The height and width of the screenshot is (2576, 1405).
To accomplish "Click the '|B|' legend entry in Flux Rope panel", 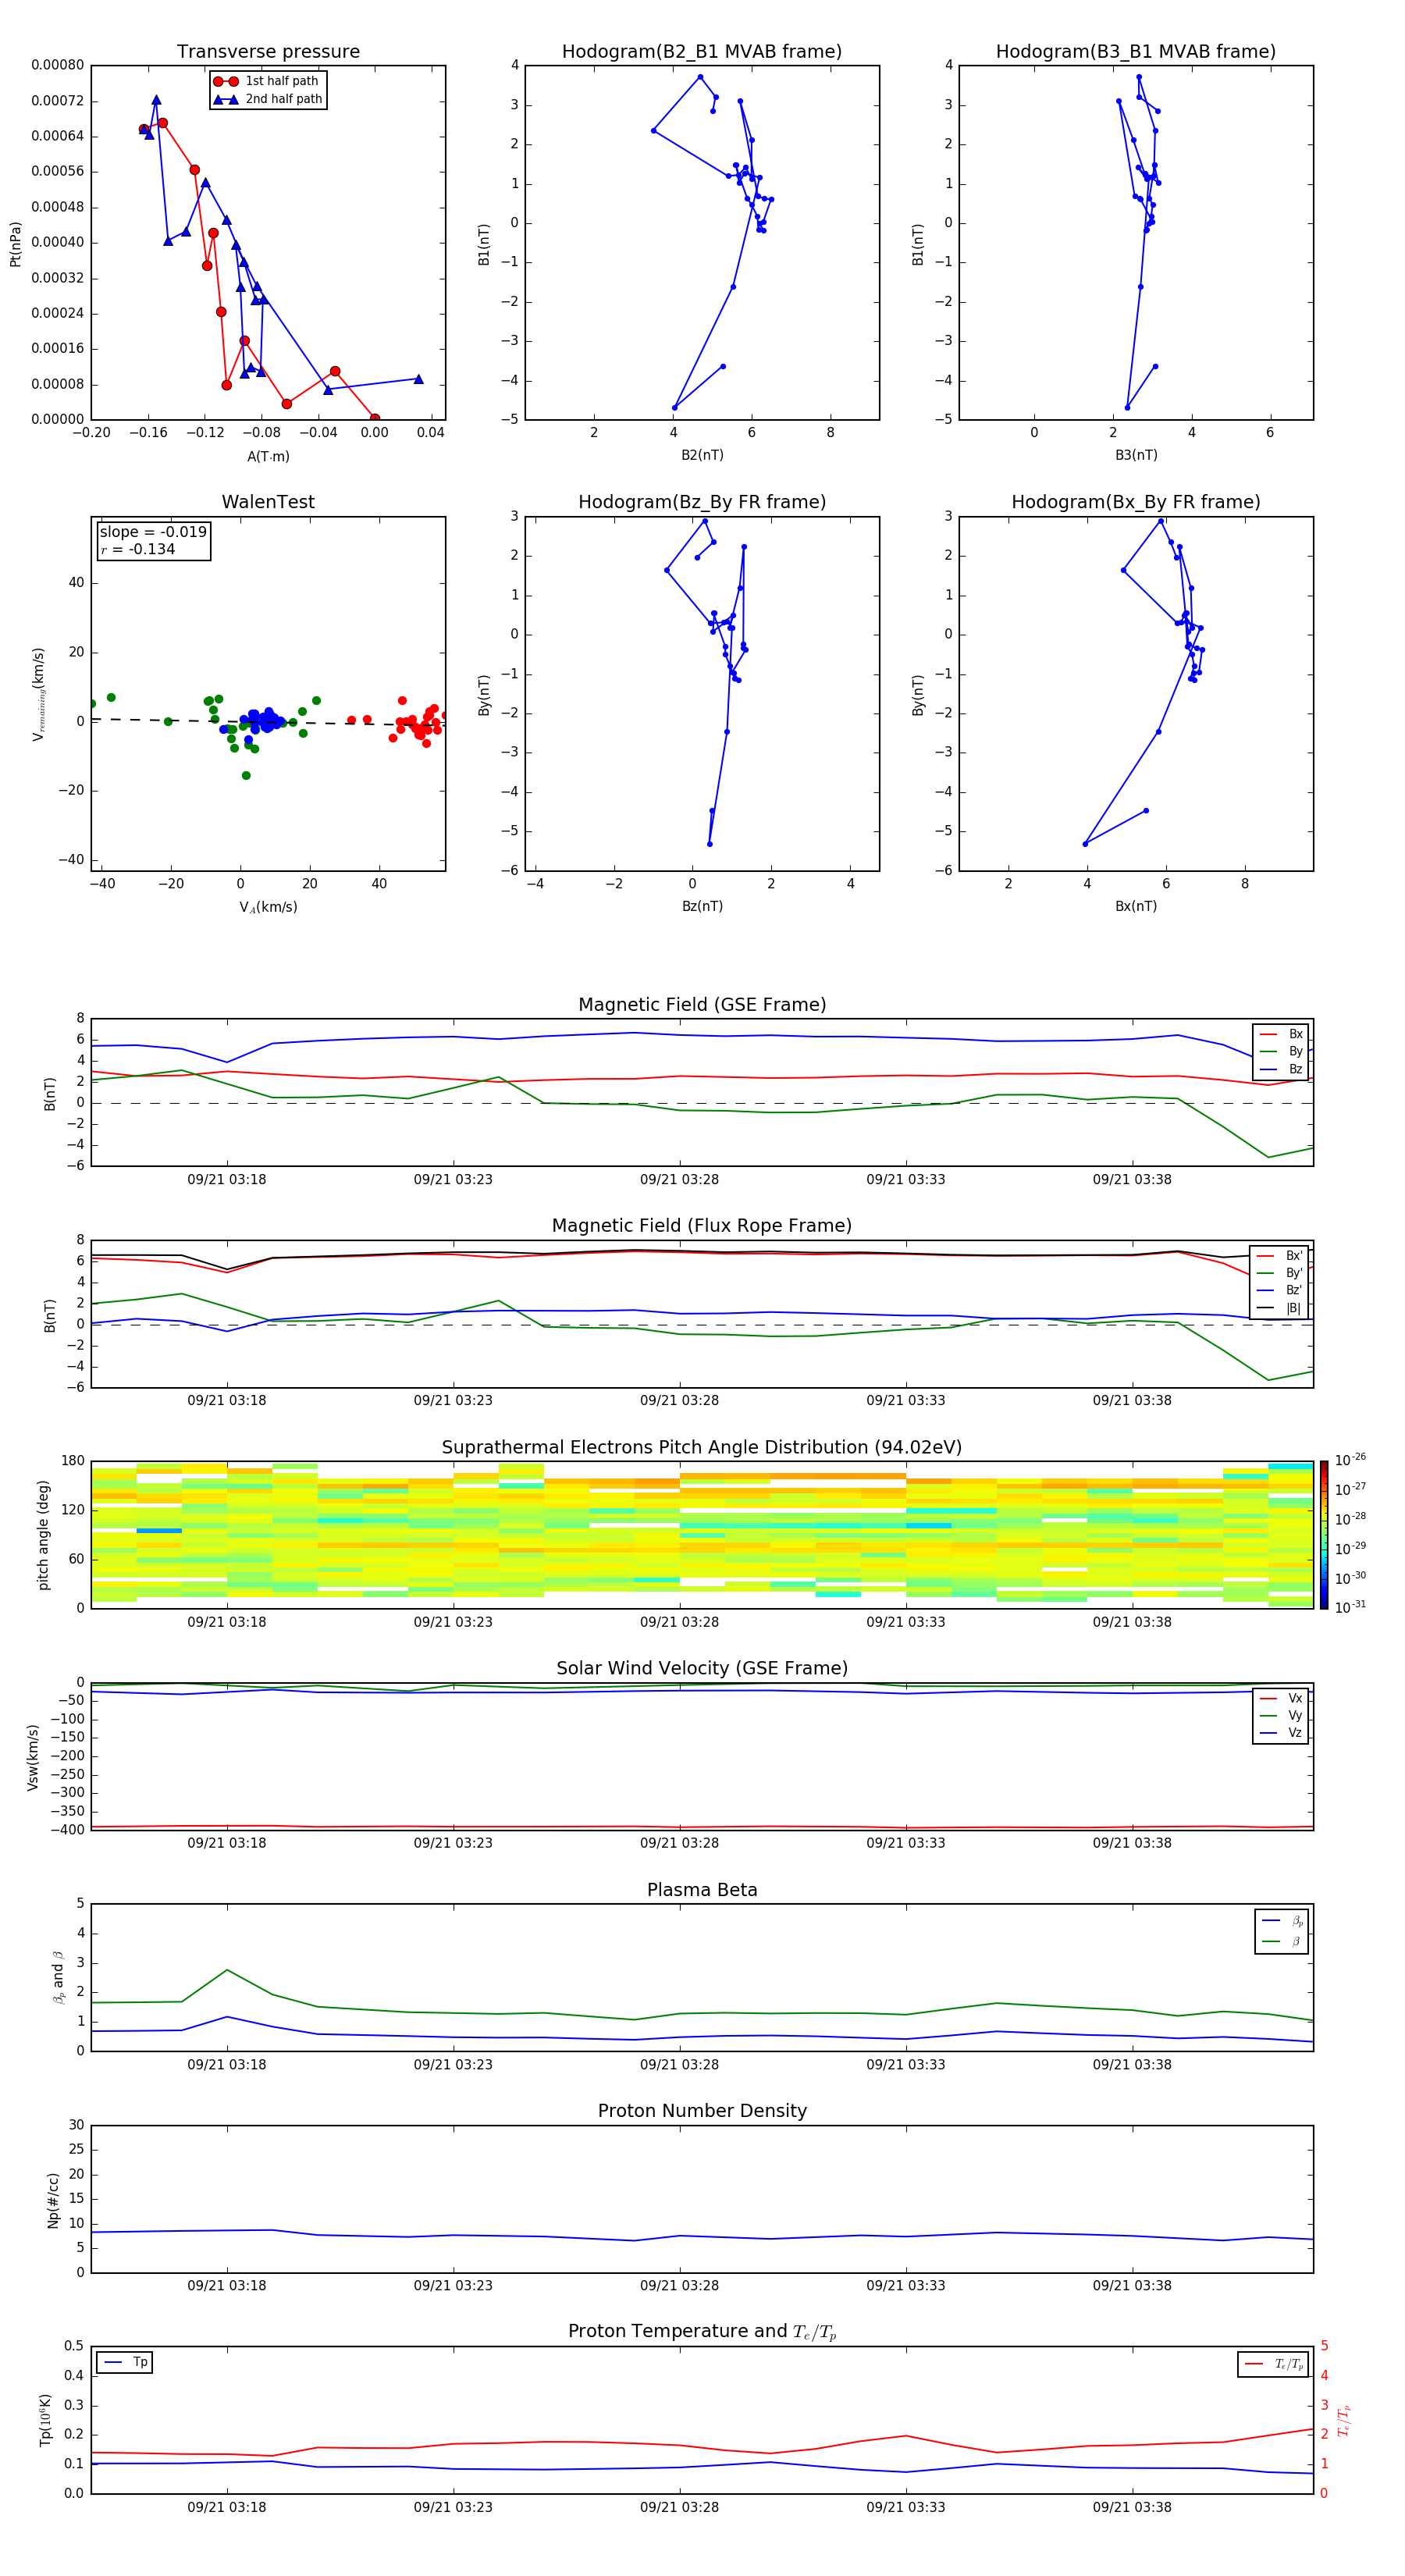I will (1280, 1308).
